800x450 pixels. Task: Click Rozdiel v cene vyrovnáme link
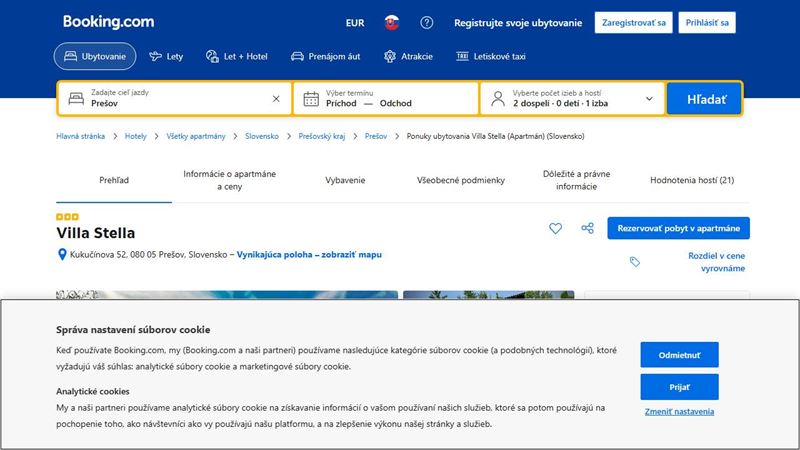click(x=716, y=262)
